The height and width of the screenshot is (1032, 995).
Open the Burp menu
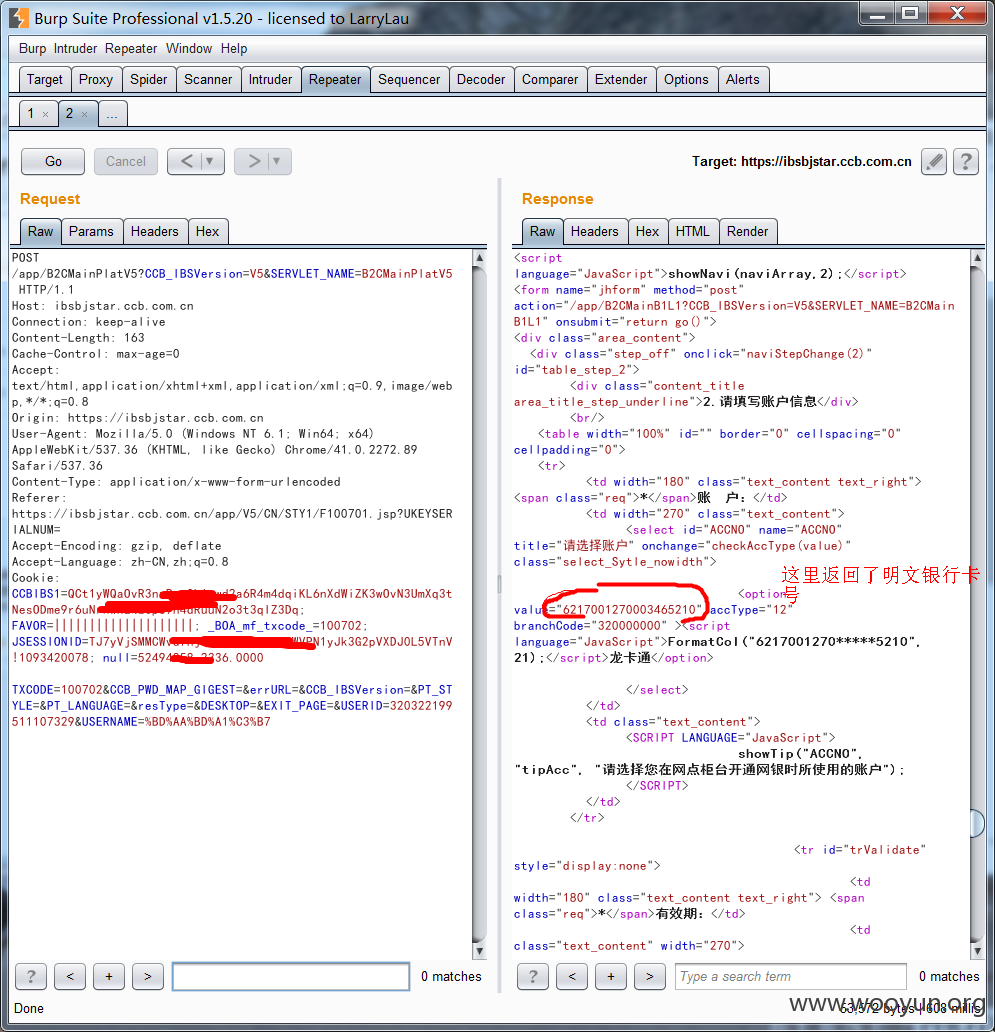click(x=32, y=48)
